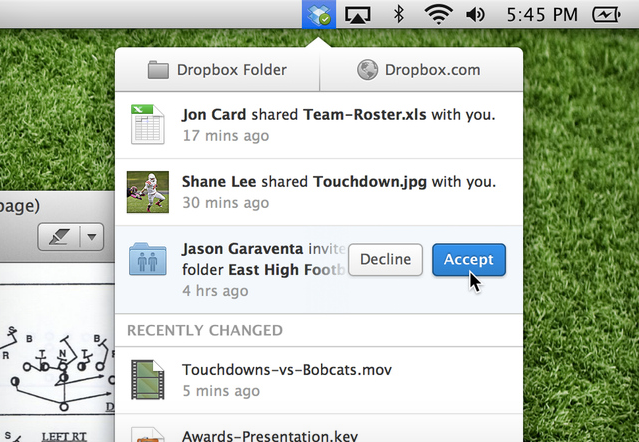Open the highlighter tool dropdown arrow

[x=93, y=237]
